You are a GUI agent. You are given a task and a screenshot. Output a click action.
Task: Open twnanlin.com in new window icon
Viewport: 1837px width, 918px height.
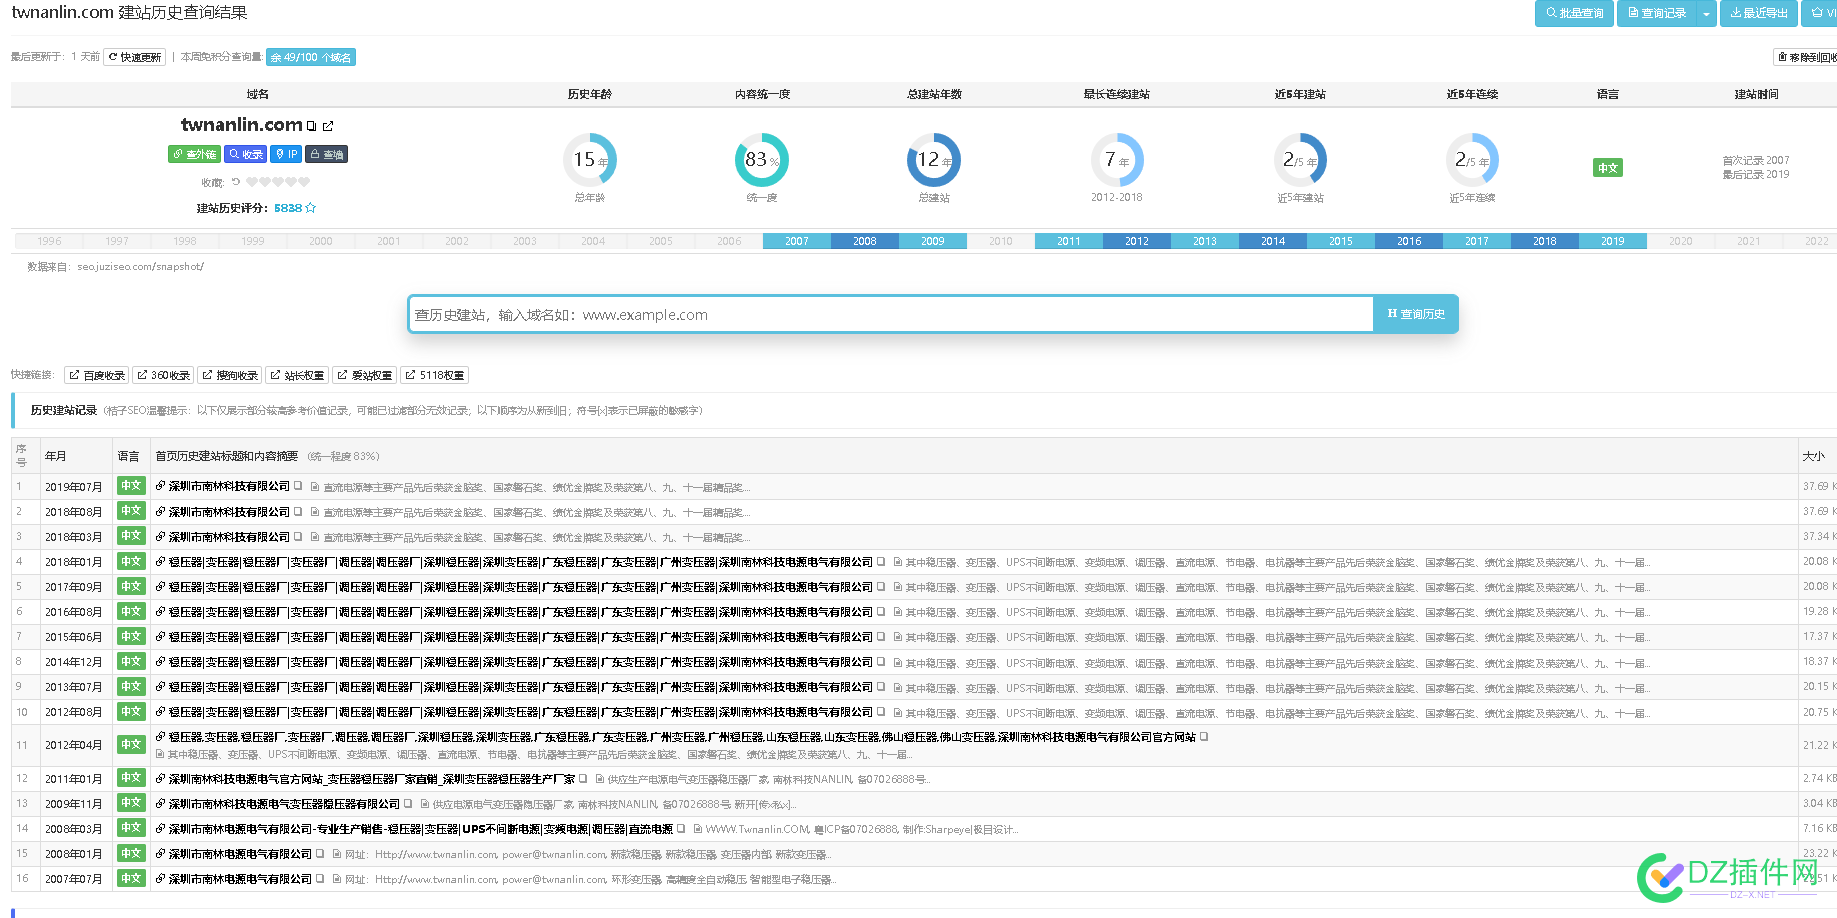[328, 126]
